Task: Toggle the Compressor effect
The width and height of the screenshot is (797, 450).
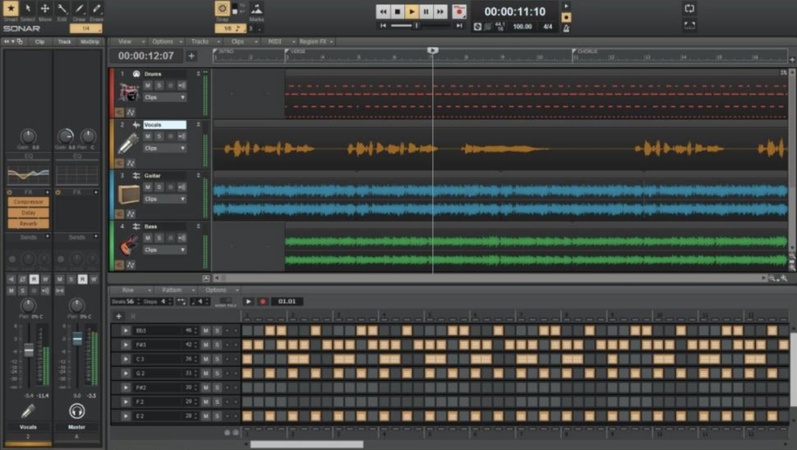Action: pyautogui.click(x=28, y=202)
